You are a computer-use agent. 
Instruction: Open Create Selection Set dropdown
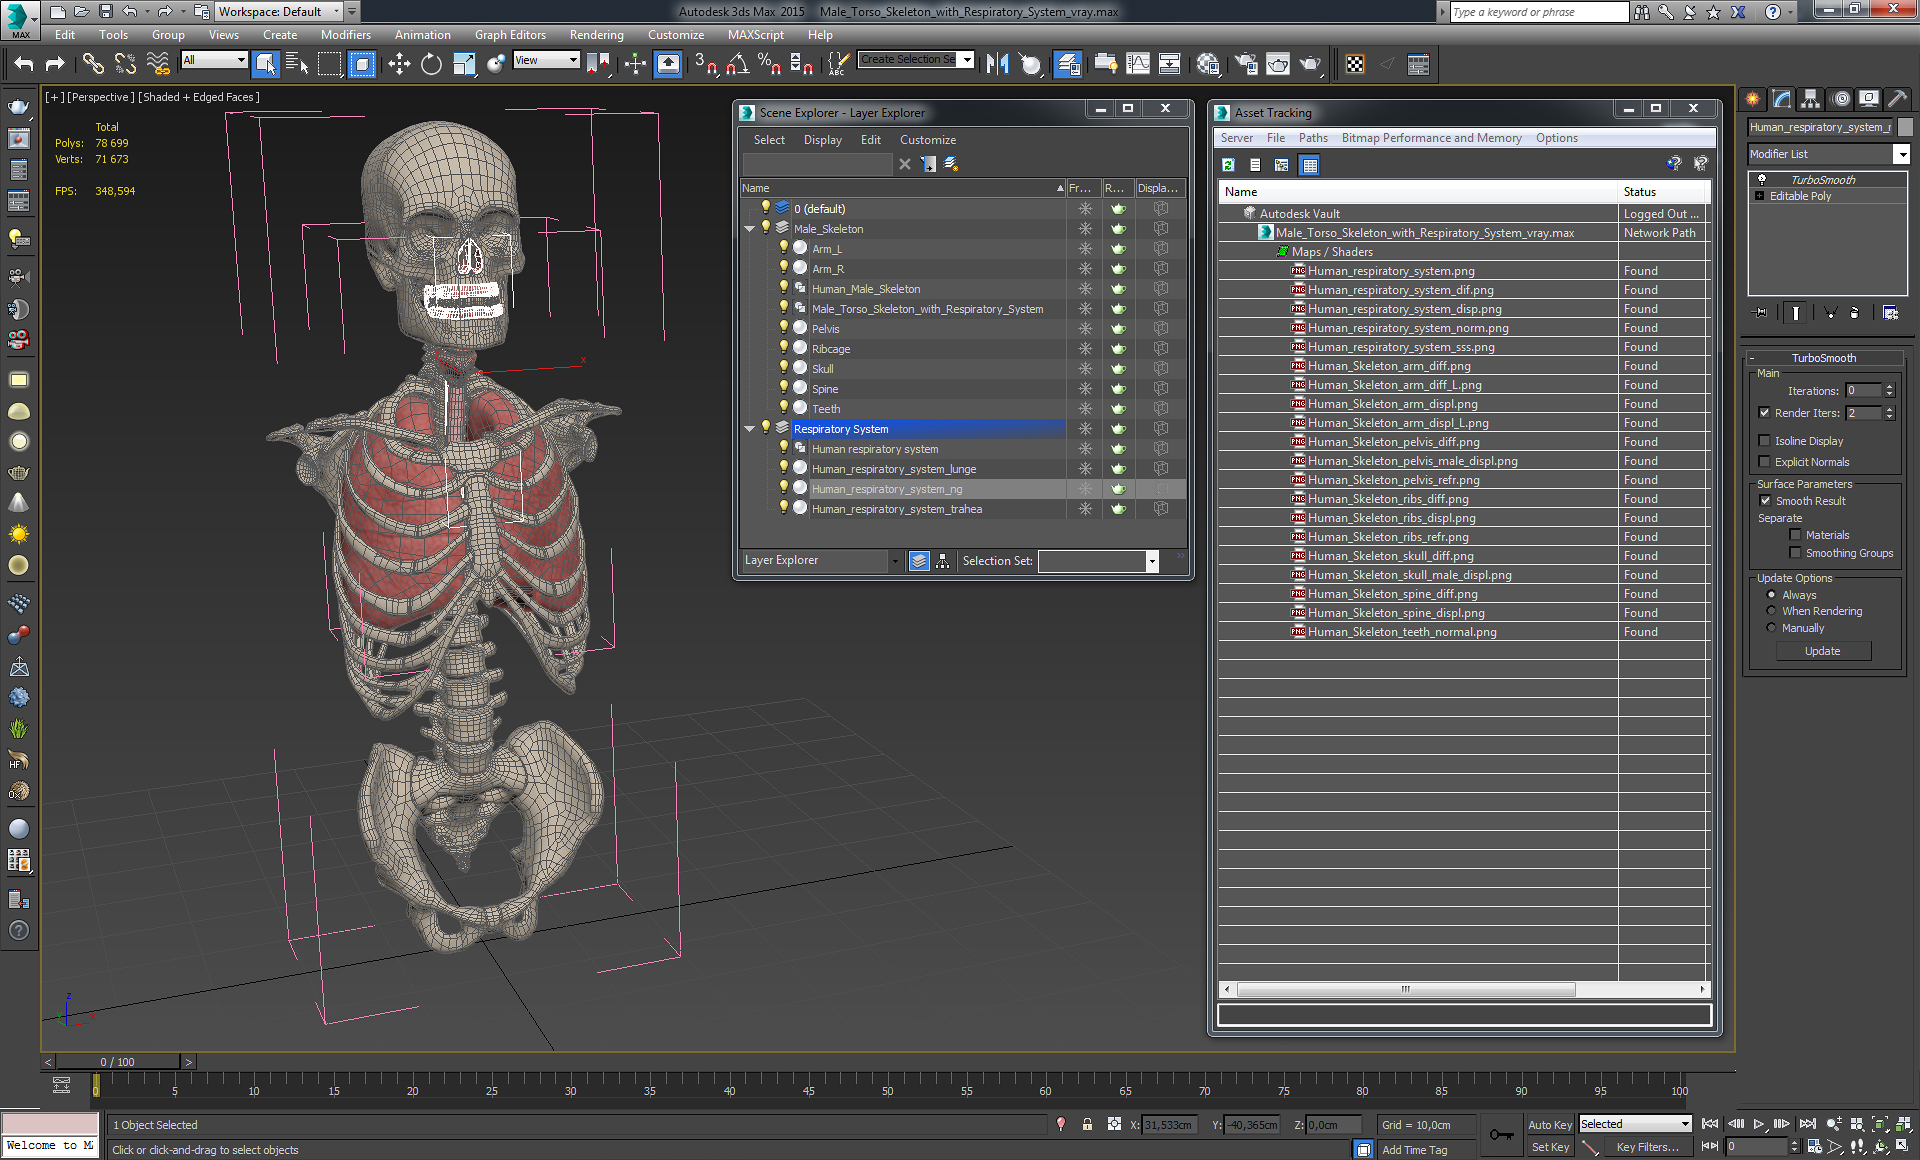point(967,60)
